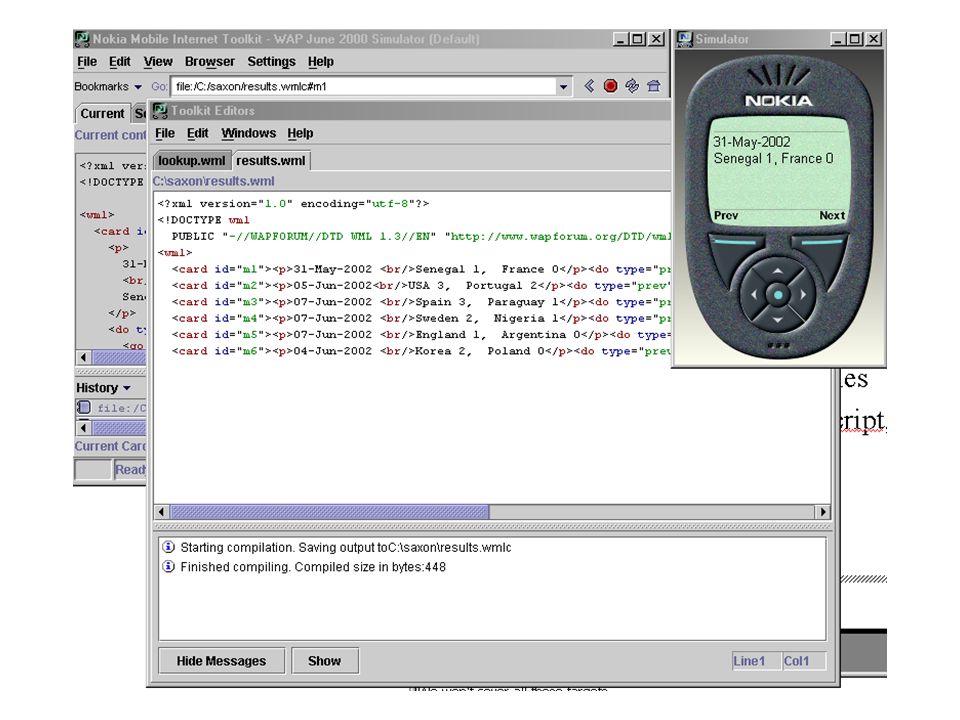Click the Go URL address field
This screenshot has height=720, width=960.
coord(364,87)
